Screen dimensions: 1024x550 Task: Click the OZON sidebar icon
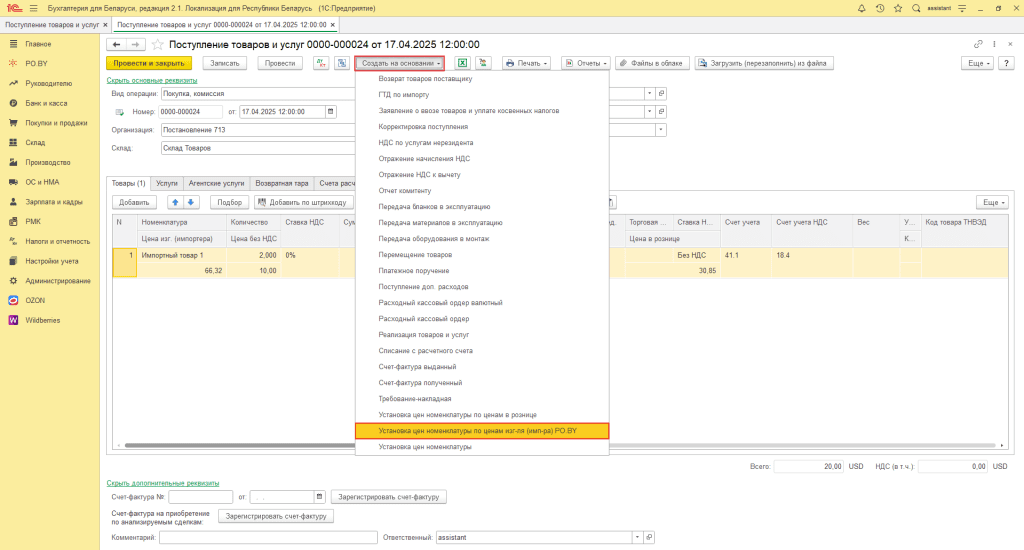(13, 300)
